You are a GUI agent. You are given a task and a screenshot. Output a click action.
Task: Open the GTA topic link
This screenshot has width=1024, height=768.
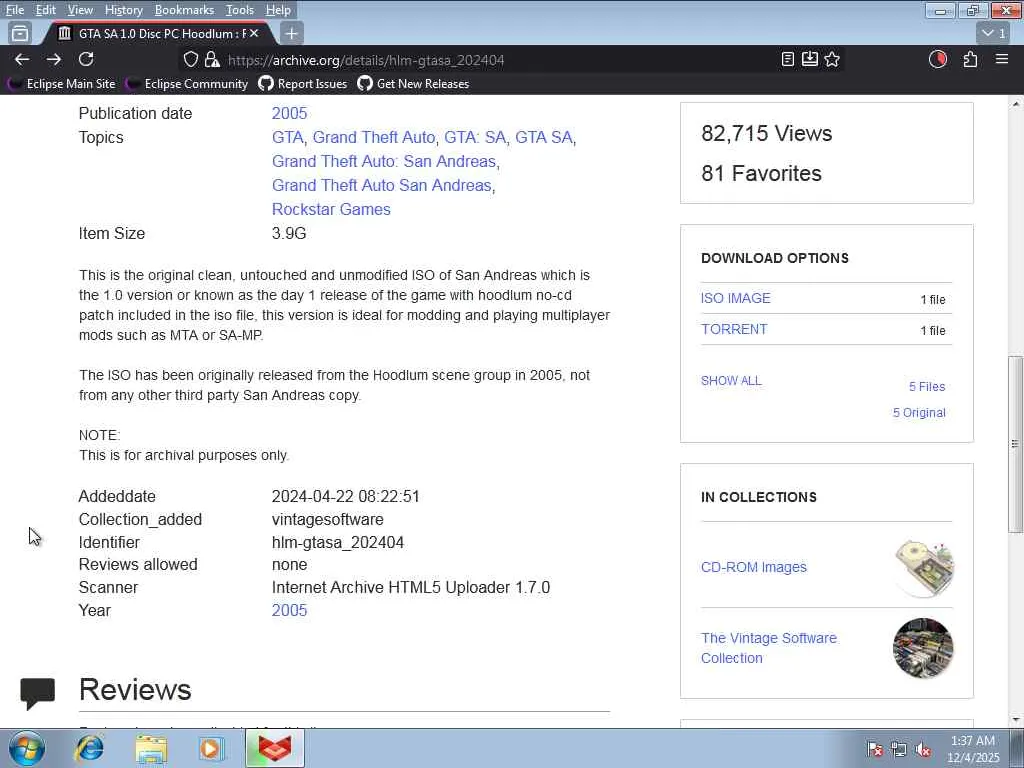[287, 137]
